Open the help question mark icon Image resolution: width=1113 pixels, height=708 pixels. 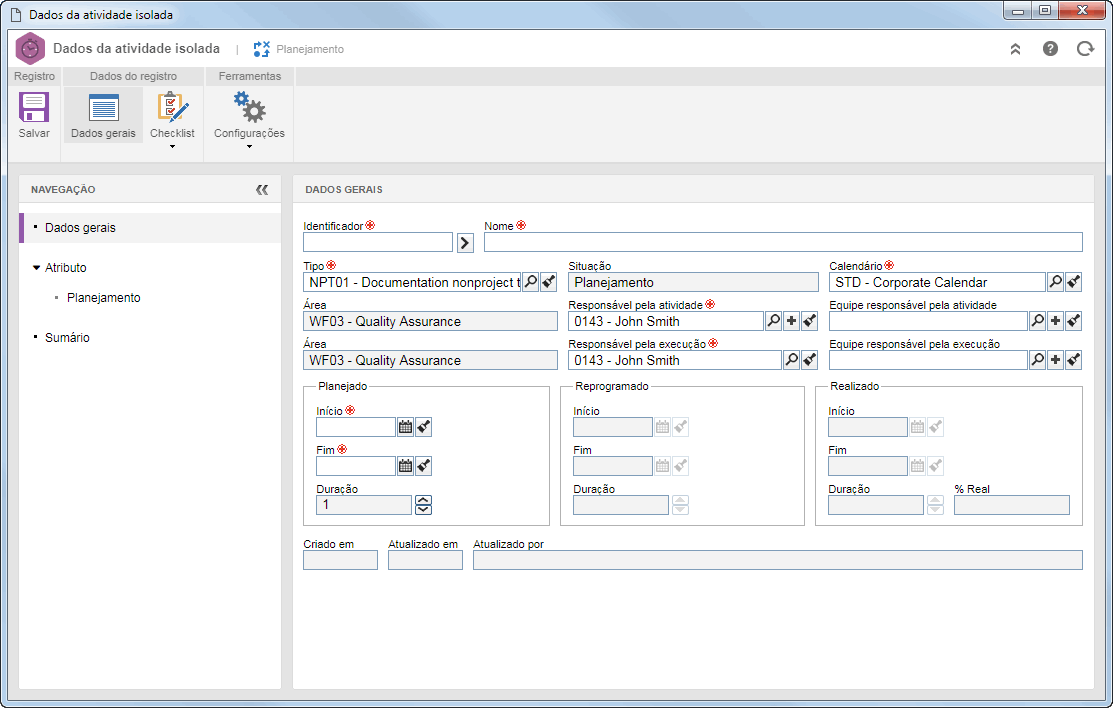point(1050,48)
